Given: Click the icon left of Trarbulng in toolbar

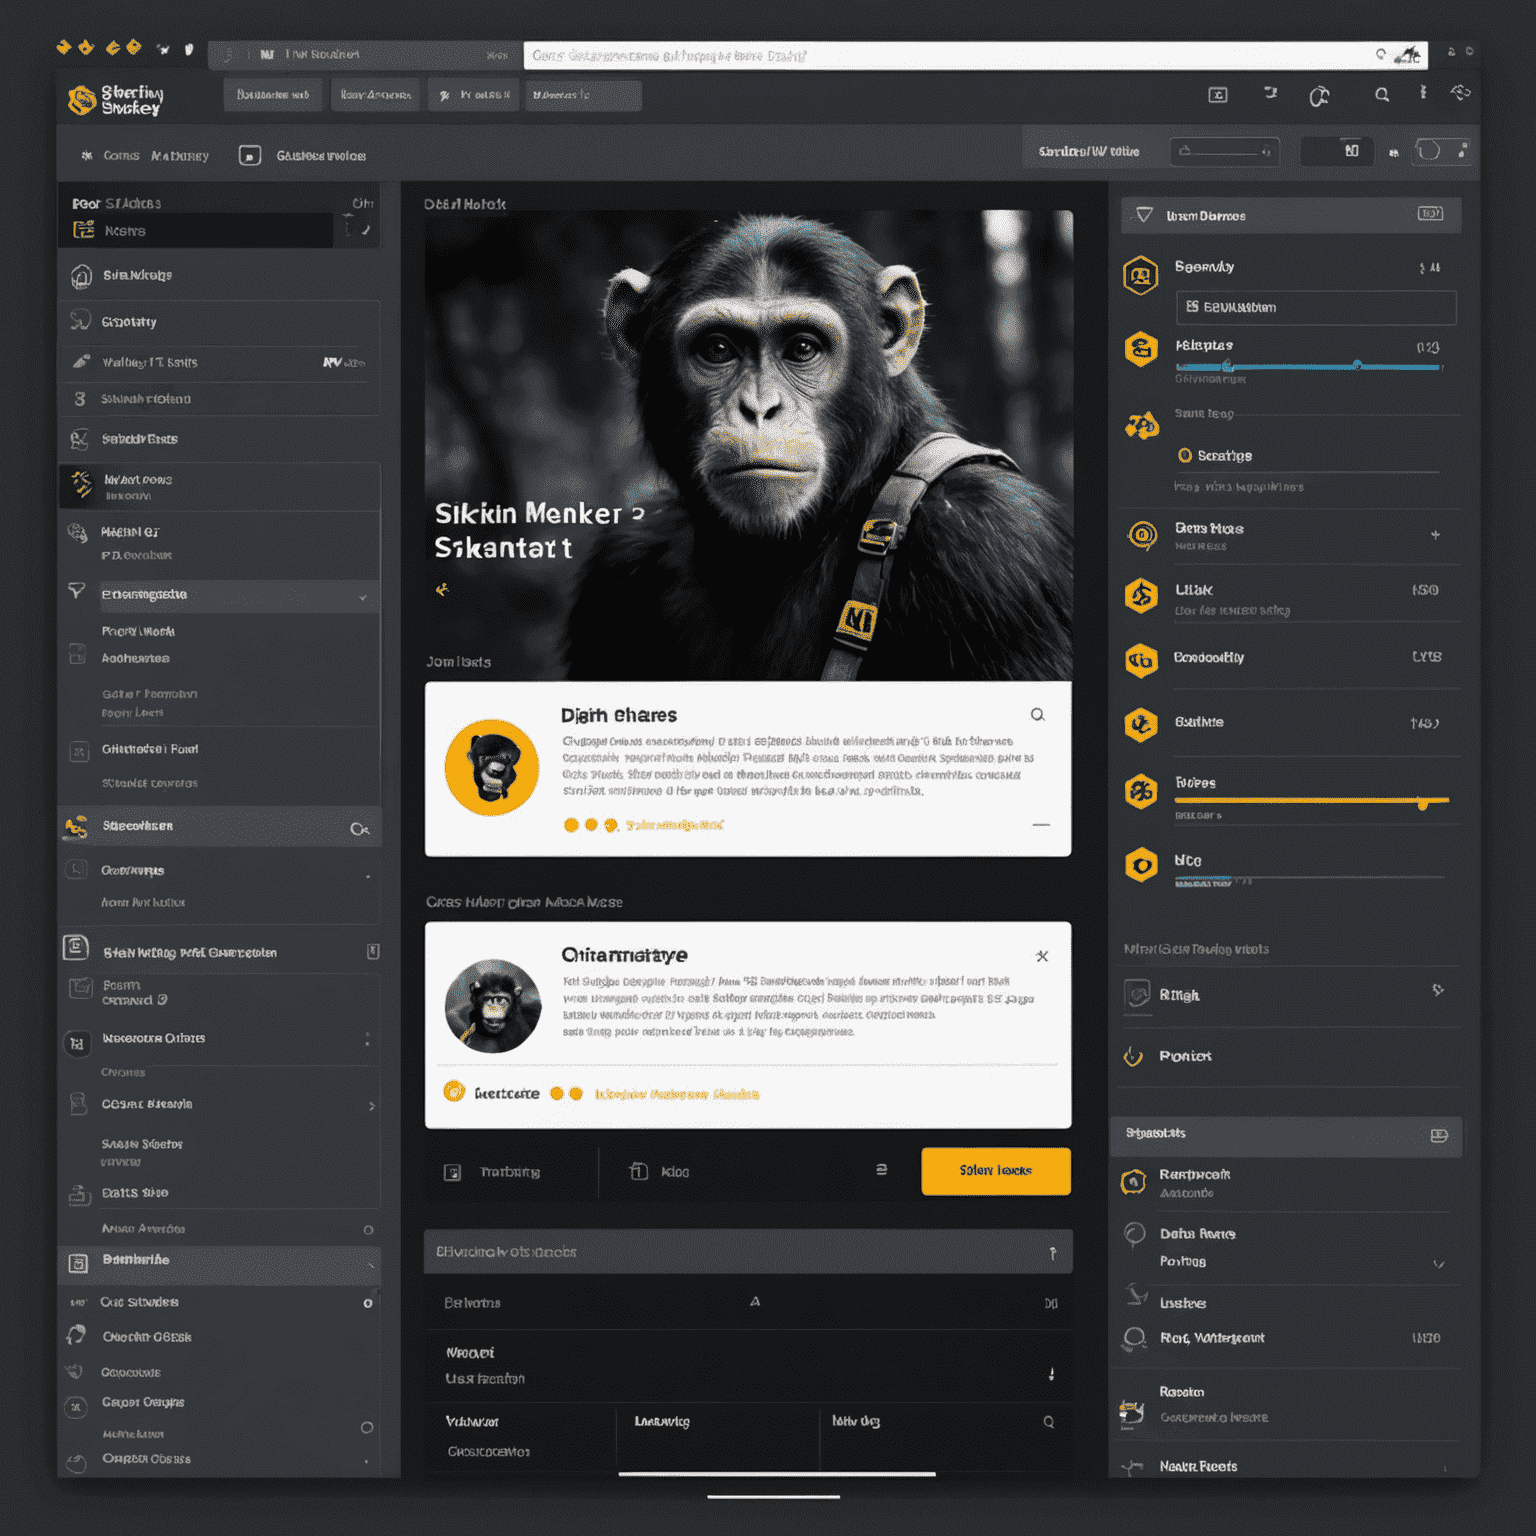Looking at the screenshot, I should pos(452,1172).
